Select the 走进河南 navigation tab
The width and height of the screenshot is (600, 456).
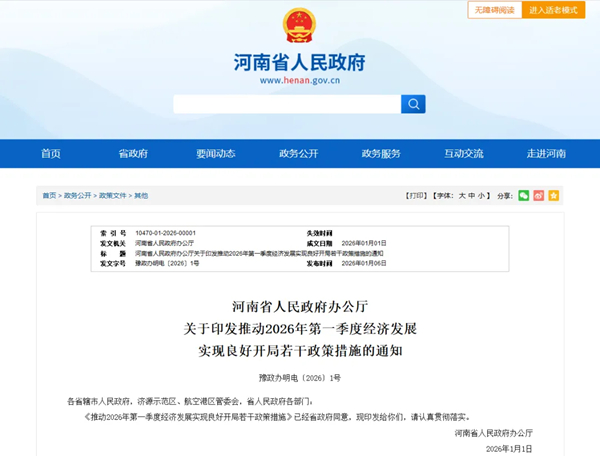pyautogui.click(x=546, y=153)
